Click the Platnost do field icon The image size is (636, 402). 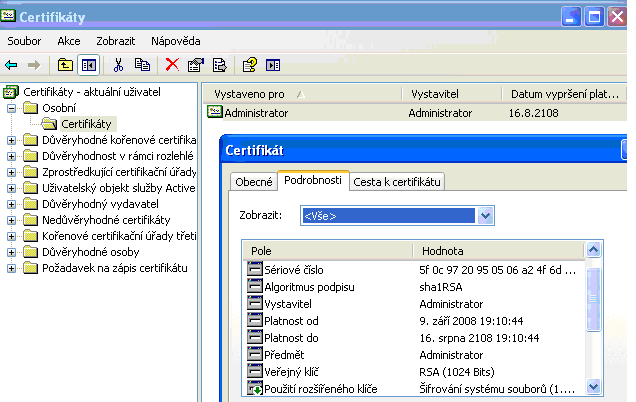pyautogui.click(x=255, y=337)
